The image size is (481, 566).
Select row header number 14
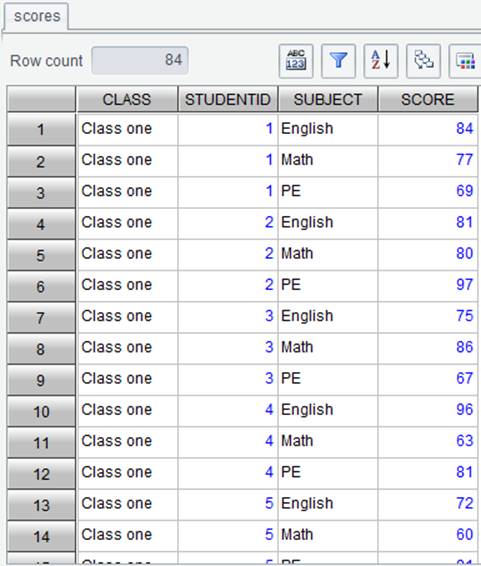(41, 536)
